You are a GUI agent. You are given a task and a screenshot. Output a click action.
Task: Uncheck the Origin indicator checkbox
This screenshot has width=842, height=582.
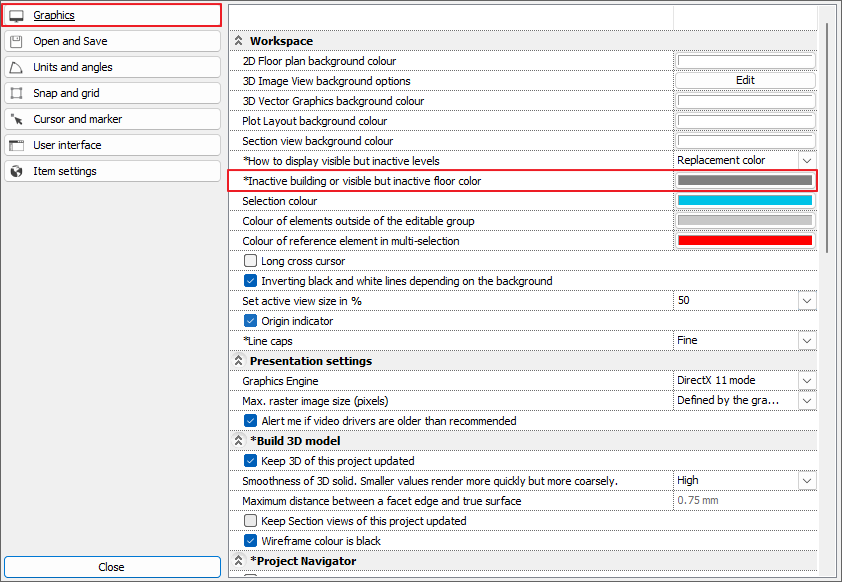coord(250,321)
